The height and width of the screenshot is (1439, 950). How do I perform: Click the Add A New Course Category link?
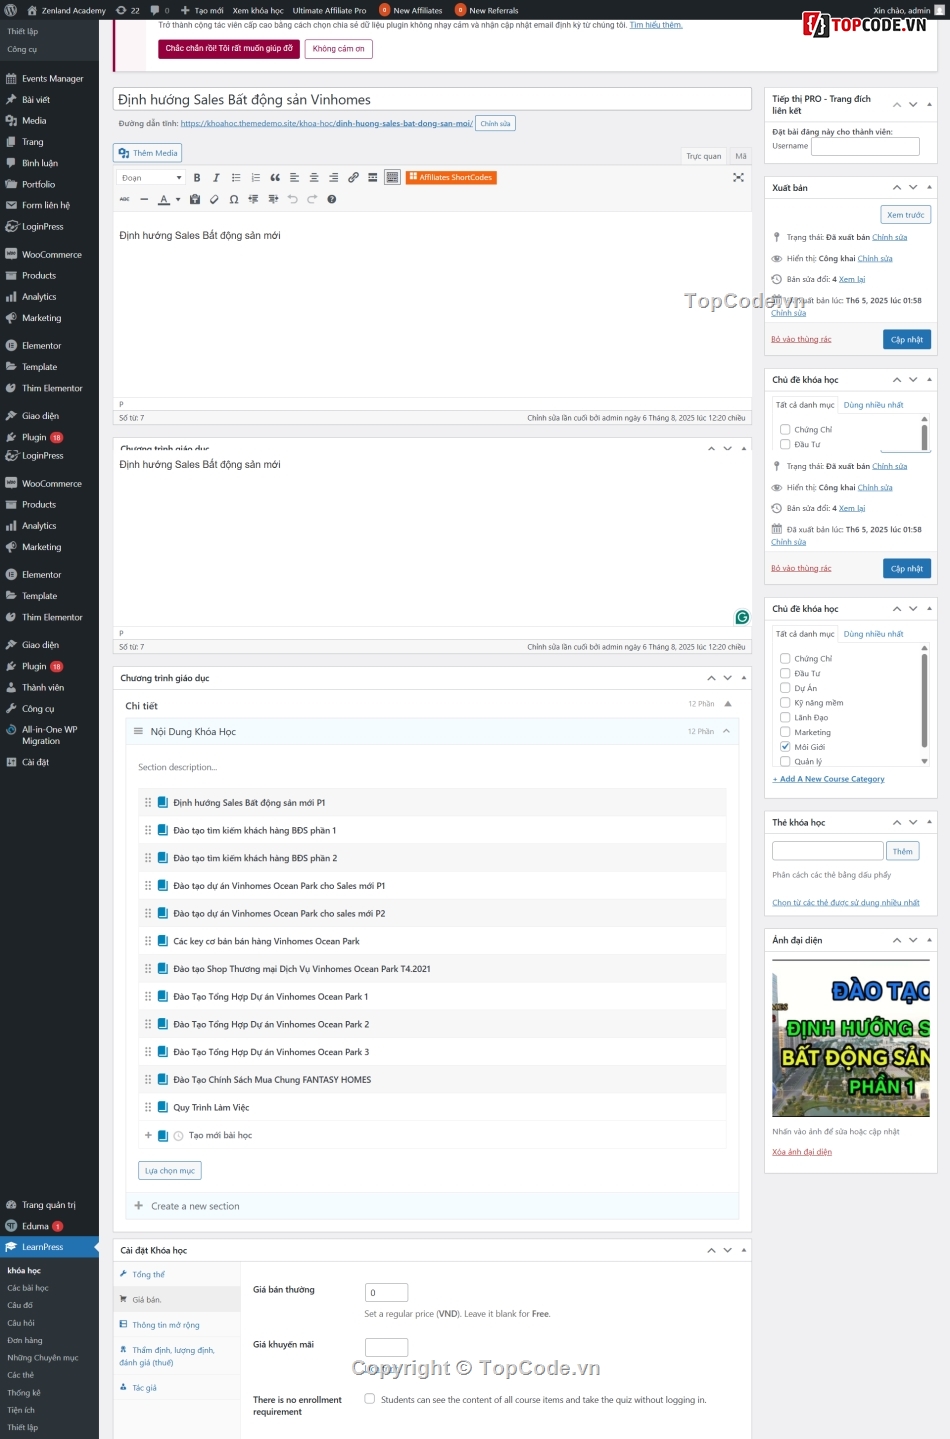coord(828,779)
